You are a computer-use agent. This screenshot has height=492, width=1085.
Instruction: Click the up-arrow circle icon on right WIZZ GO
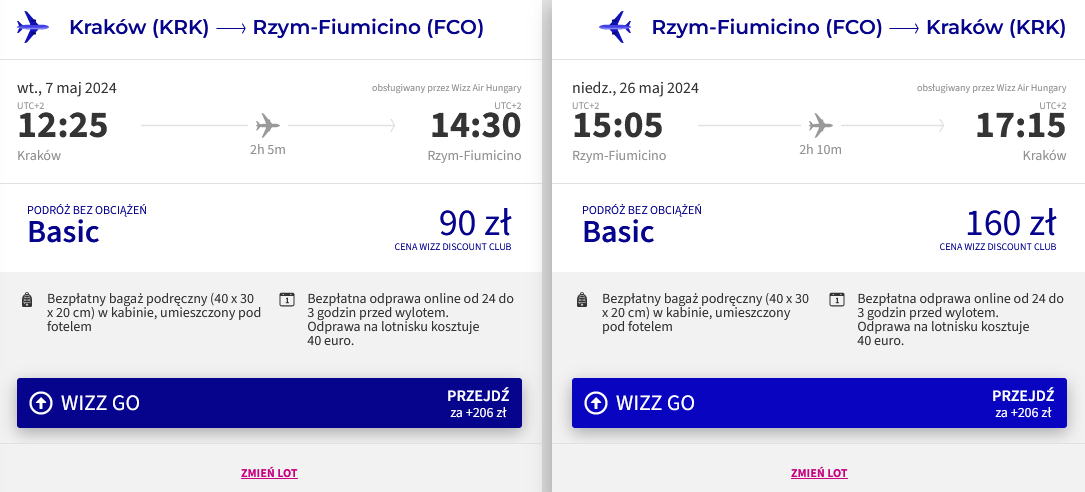[x=596, y=403]
